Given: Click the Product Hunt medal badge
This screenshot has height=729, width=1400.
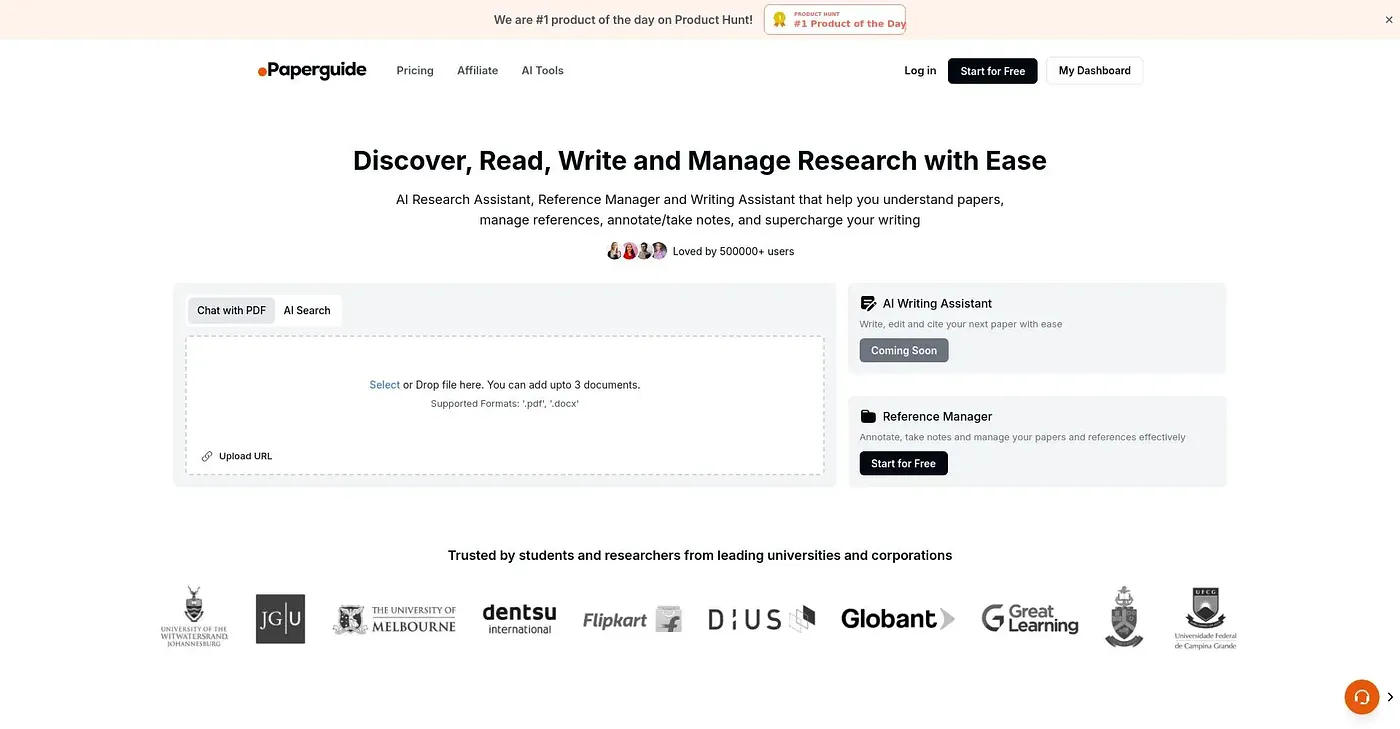Looking at the screenshot, I should [x=835, y=20].
